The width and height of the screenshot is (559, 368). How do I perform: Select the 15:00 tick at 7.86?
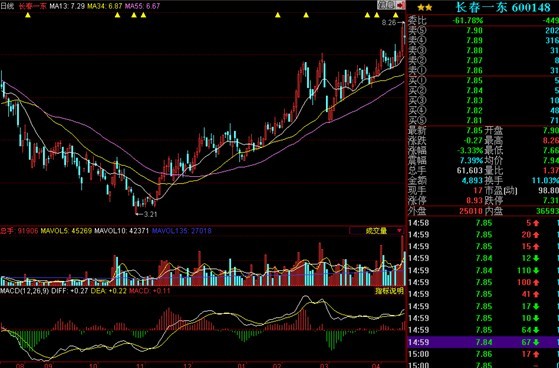click(x=483, y=354)
